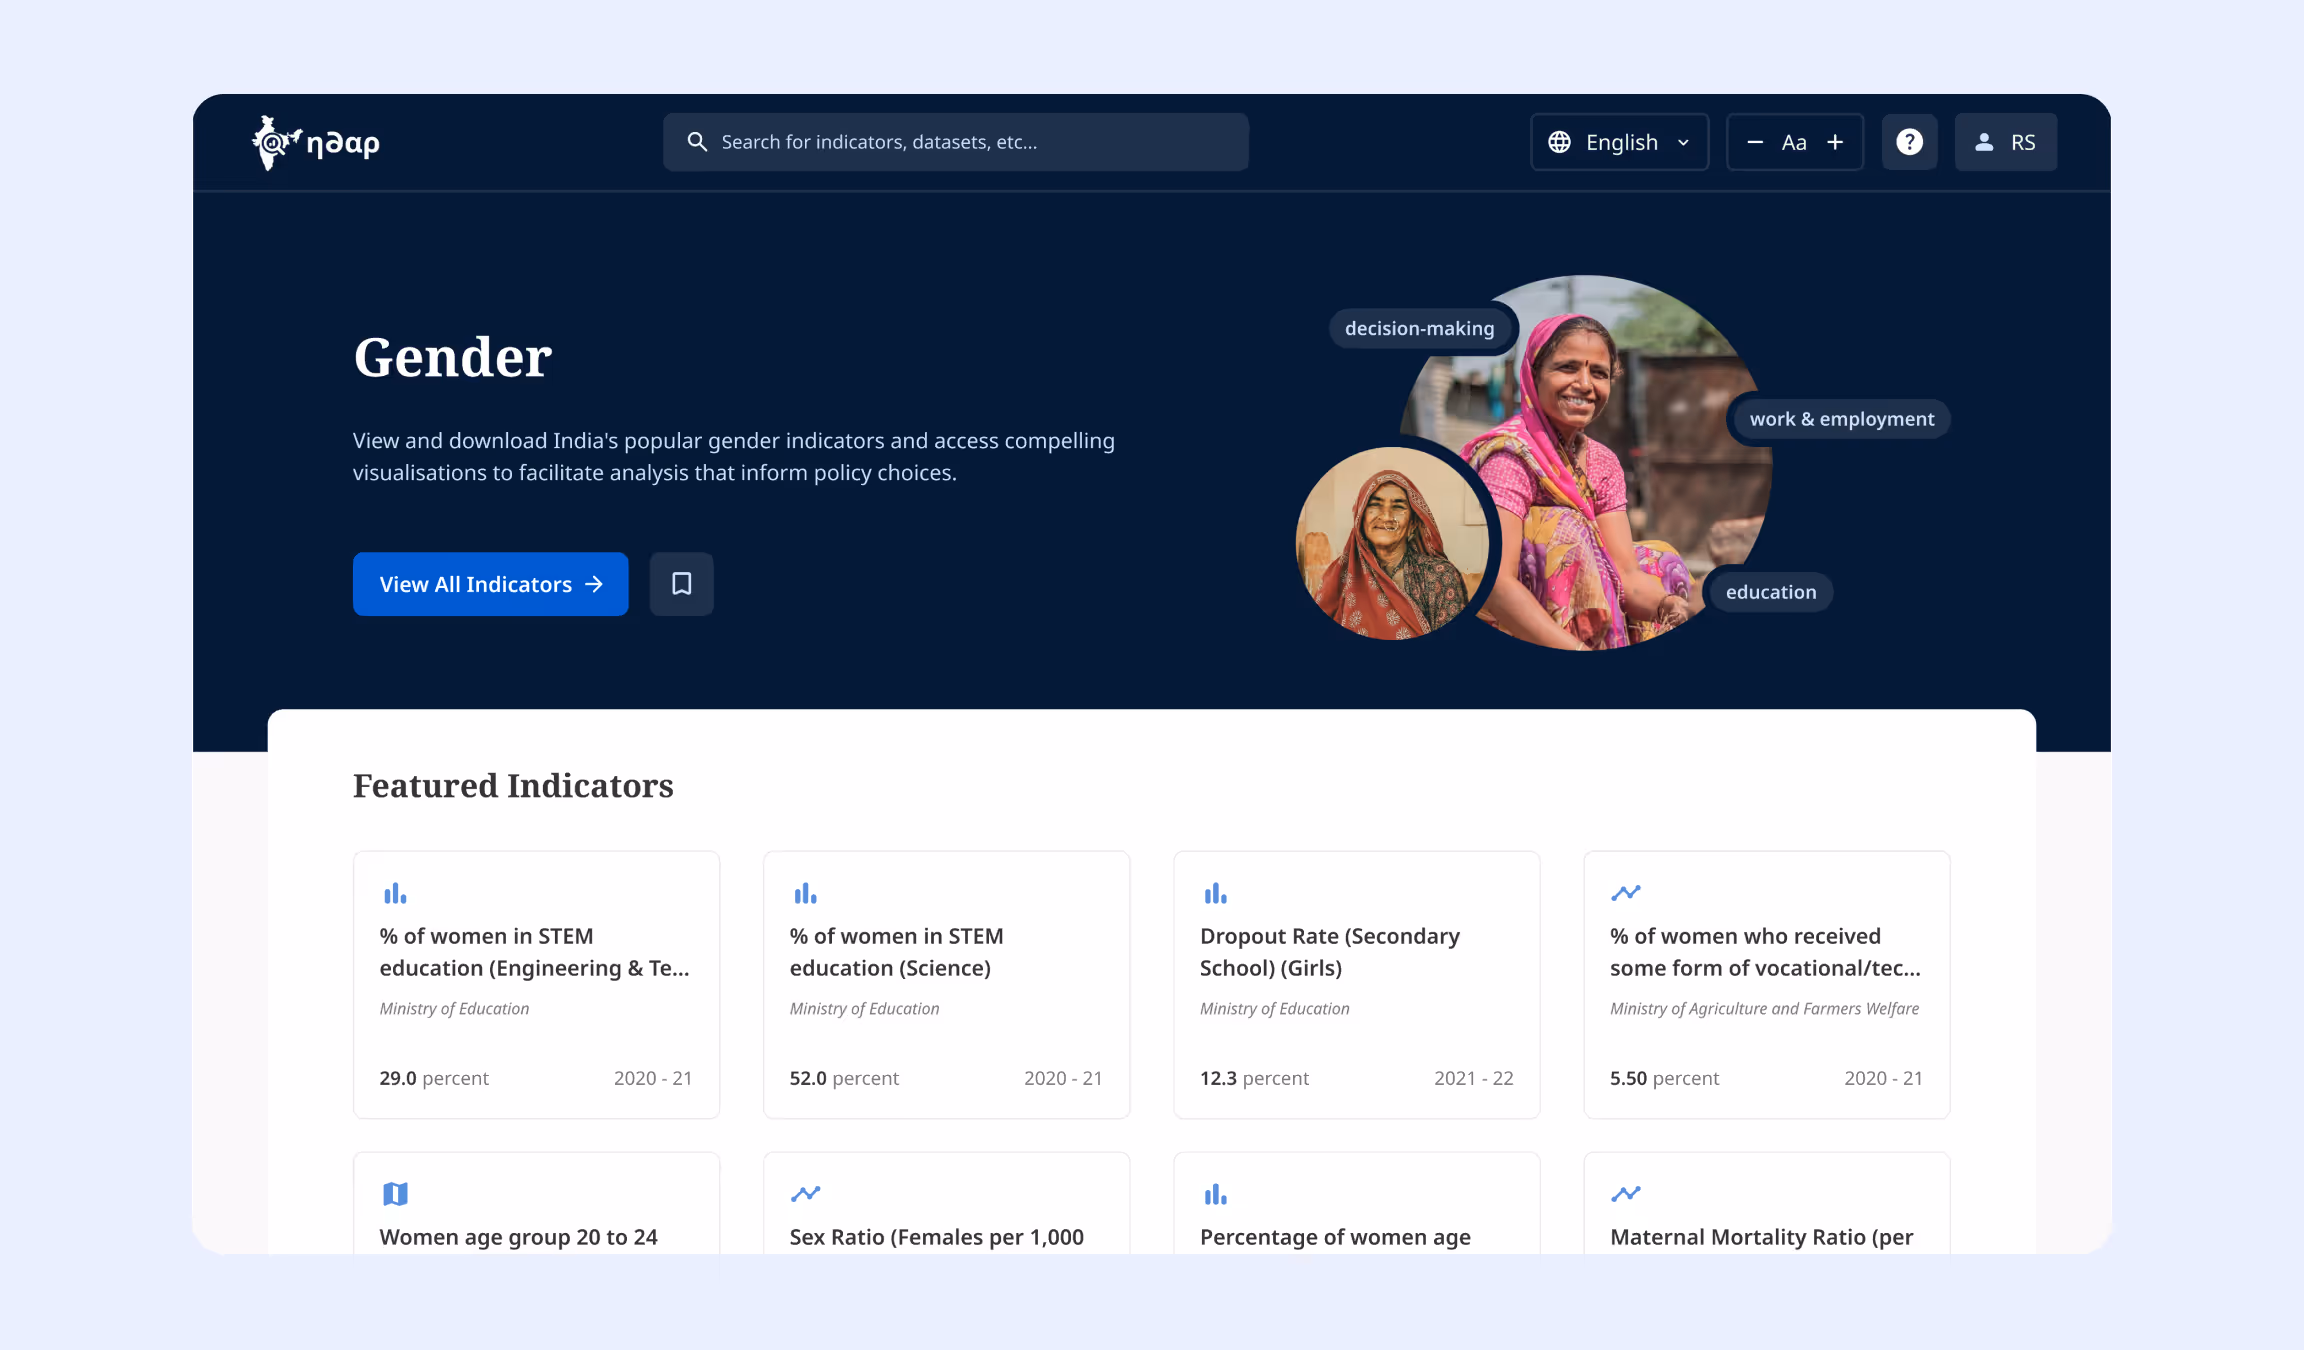Image resolution: width=2304 pixels, height=1350 pixels.
Task: Click line chart icon on Sex Ratio card
Action: [x=805, y=1193]
